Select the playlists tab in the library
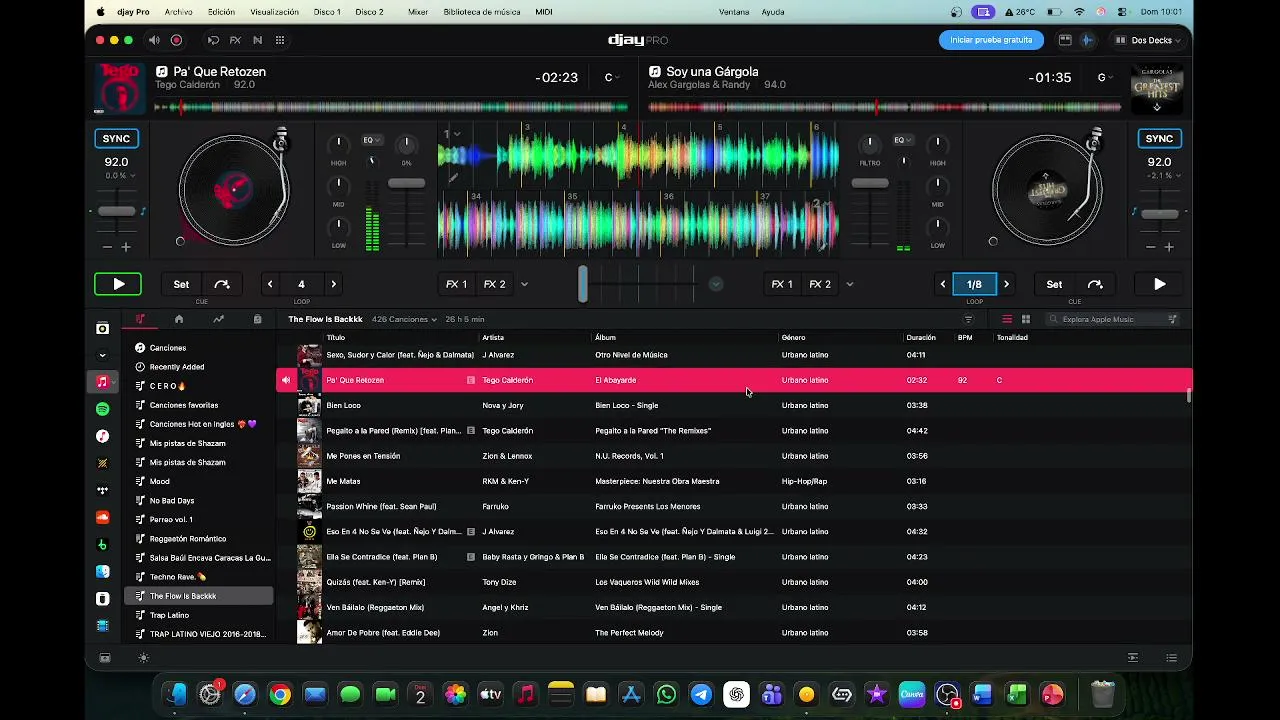The image size is (1280, 720). tap(140, 319)
